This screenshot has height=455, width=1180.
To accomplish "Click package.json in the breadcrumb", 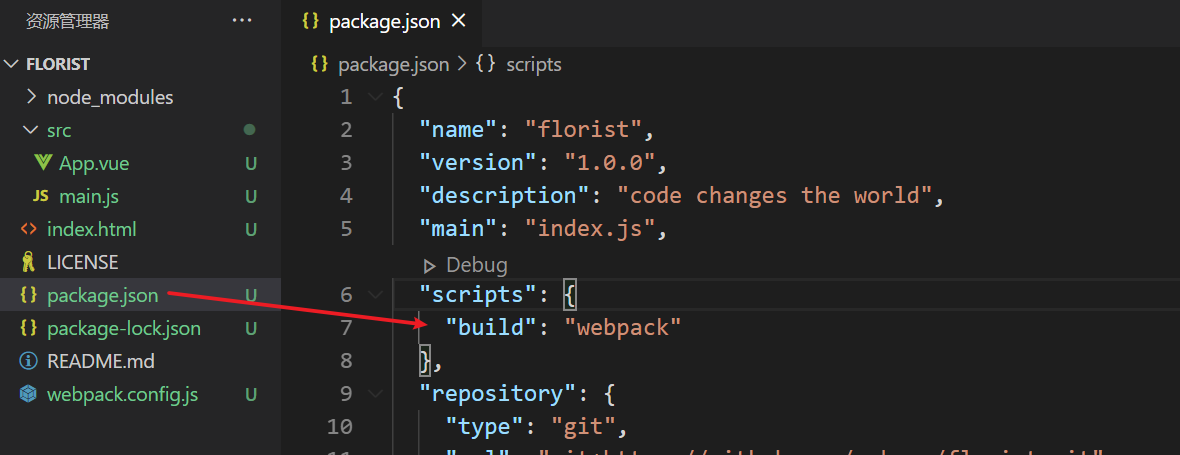I will point(394,65).
